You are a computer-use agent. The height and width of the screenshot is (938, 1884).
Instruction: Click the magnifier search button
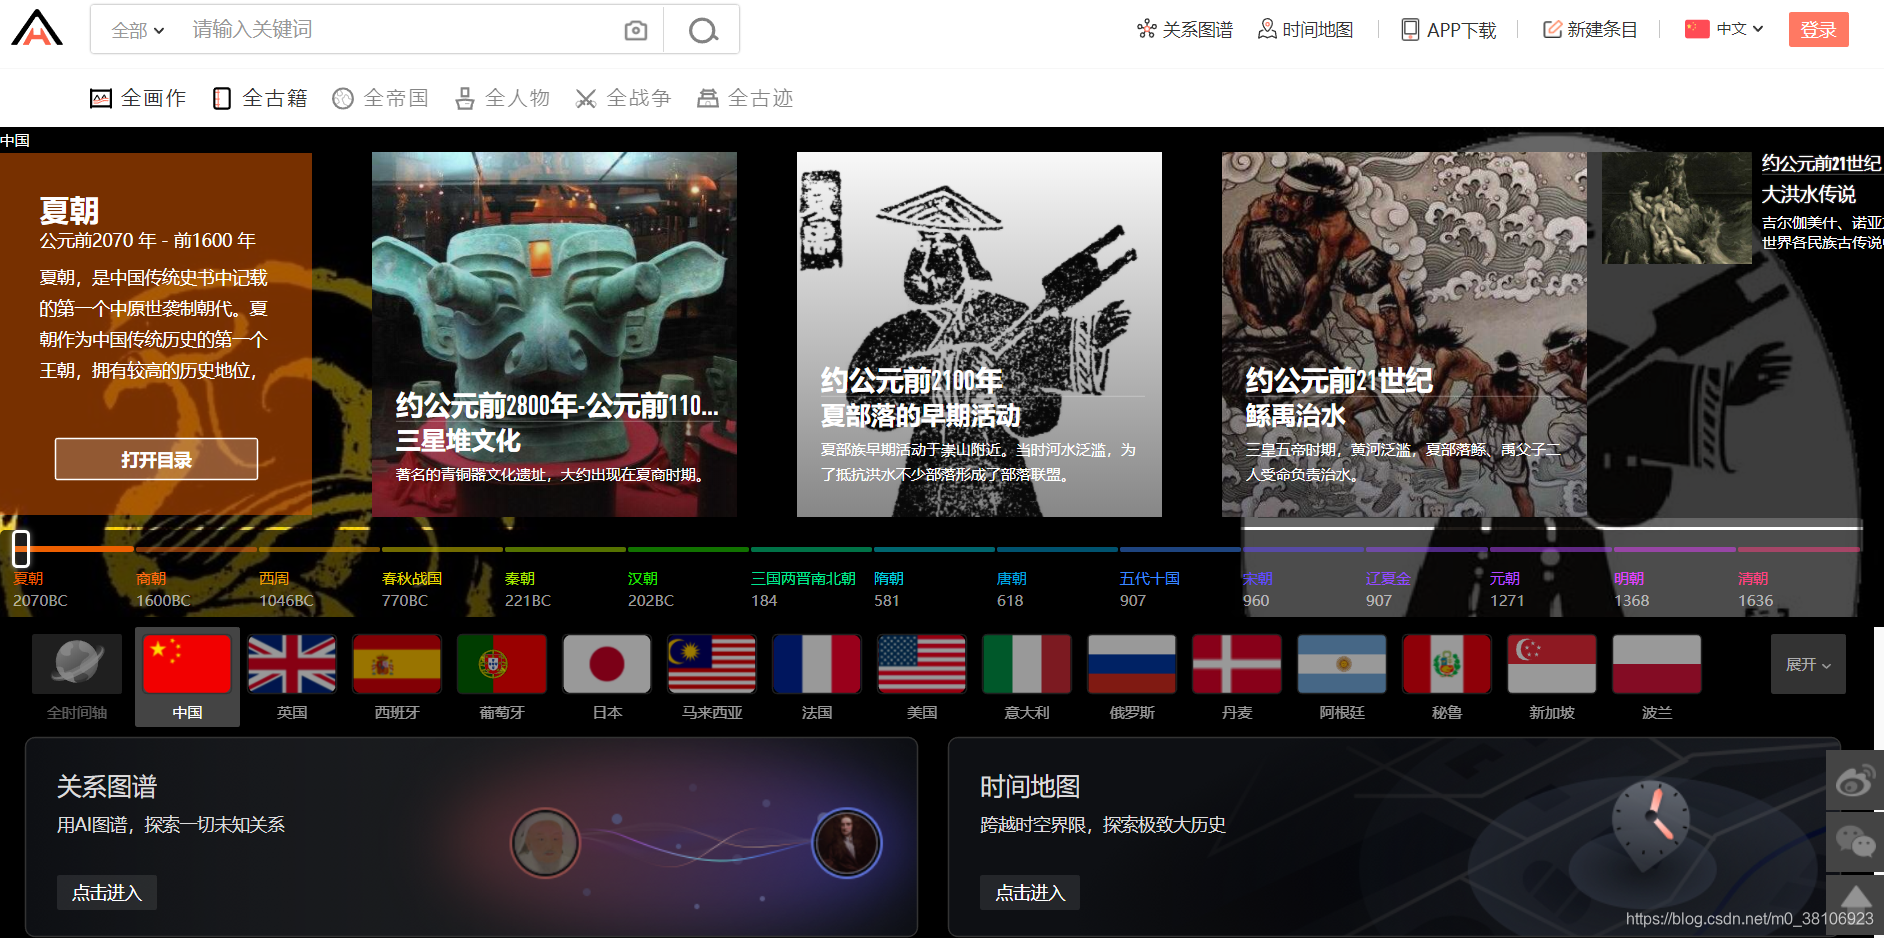703,31
